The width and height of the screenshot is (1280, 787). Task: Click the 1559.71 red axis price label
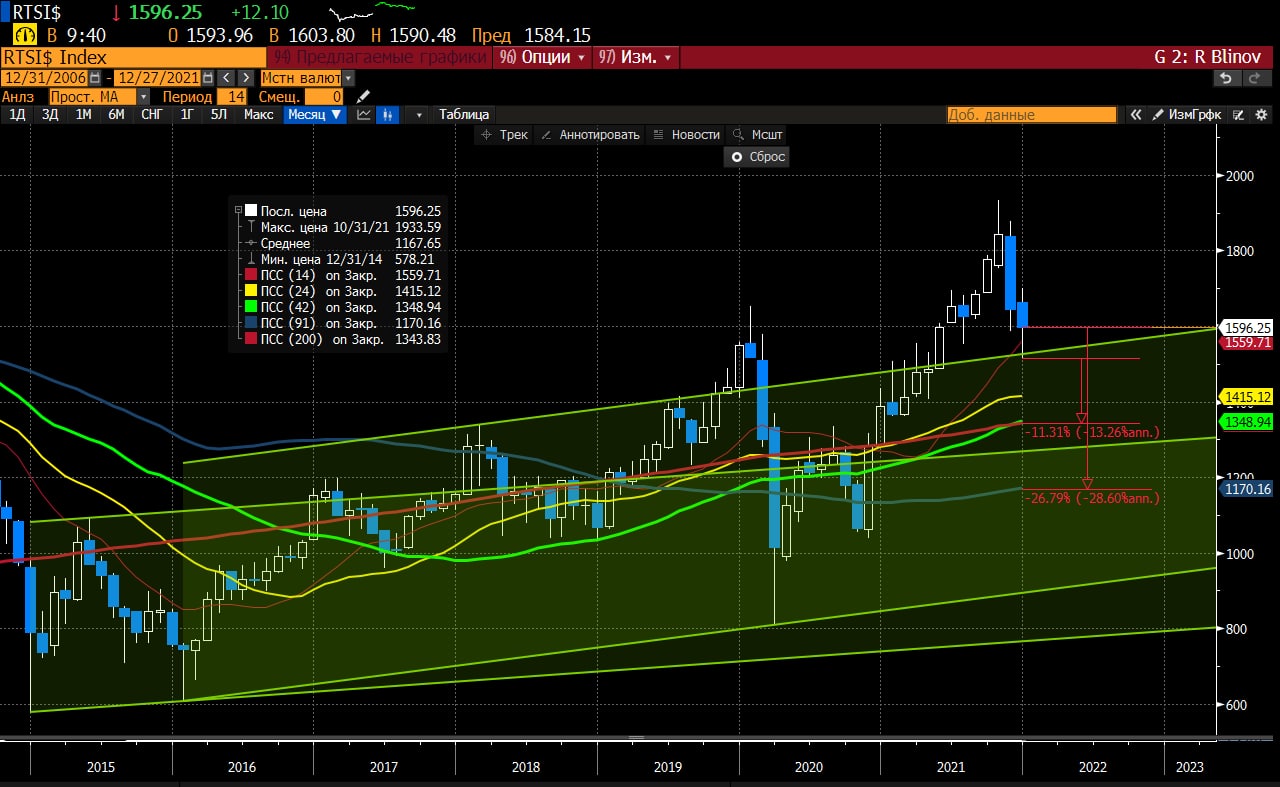[1247, 342]
